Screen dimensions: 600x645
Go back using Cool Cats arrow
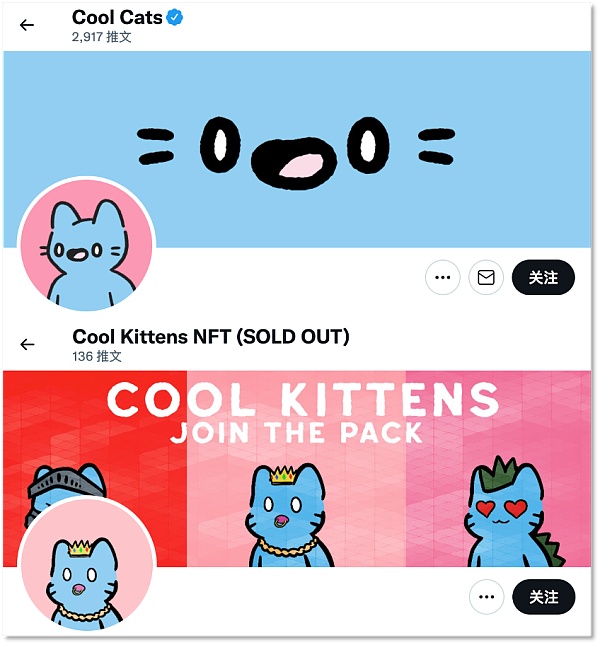(x=27, y=25)
